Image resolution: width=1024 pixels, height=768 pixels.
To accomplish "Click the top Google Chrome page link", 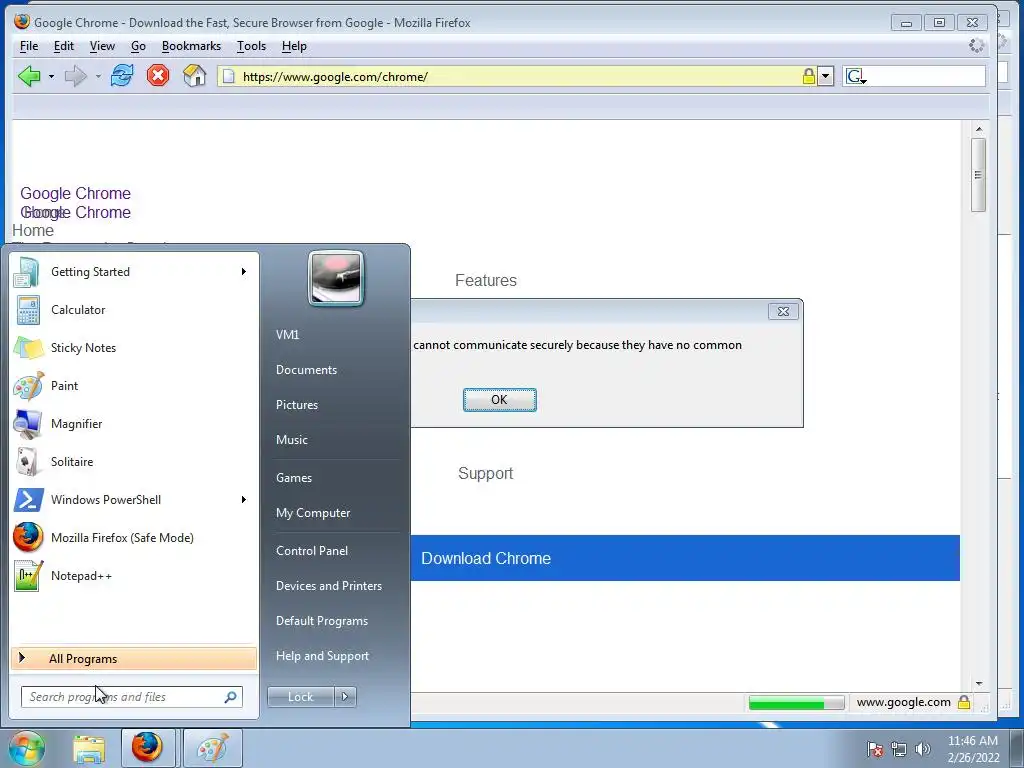I will (75, 193).
